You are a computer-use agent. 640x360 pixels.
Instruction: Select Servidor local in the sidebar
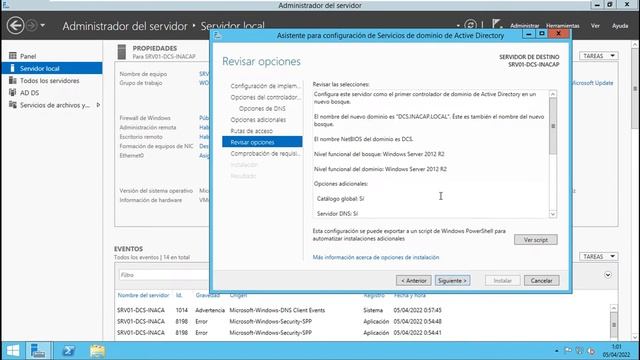point(52,68)
